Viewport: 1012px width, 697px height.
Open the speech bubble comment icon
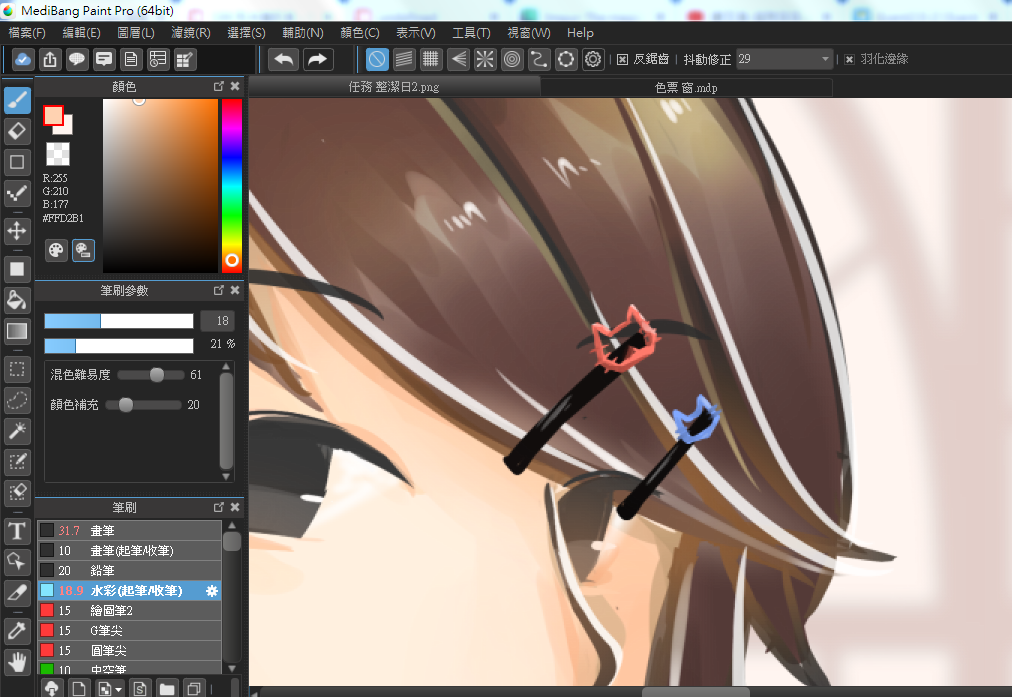click(x=77, y=59)
